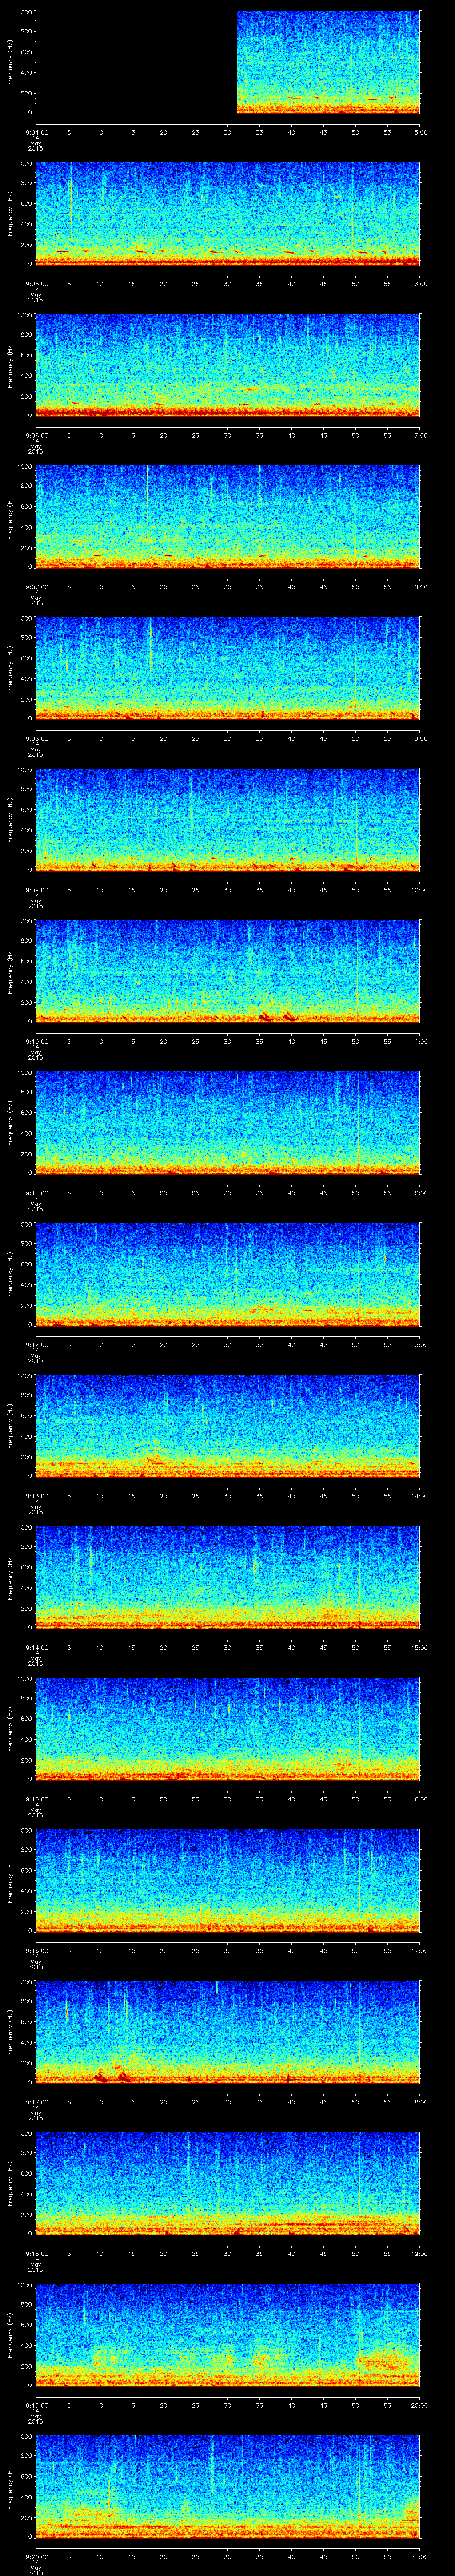Click the "5:00" end-of-axis label
Viewport: 455px width, 2576px height.
click(x=421, y=132)
